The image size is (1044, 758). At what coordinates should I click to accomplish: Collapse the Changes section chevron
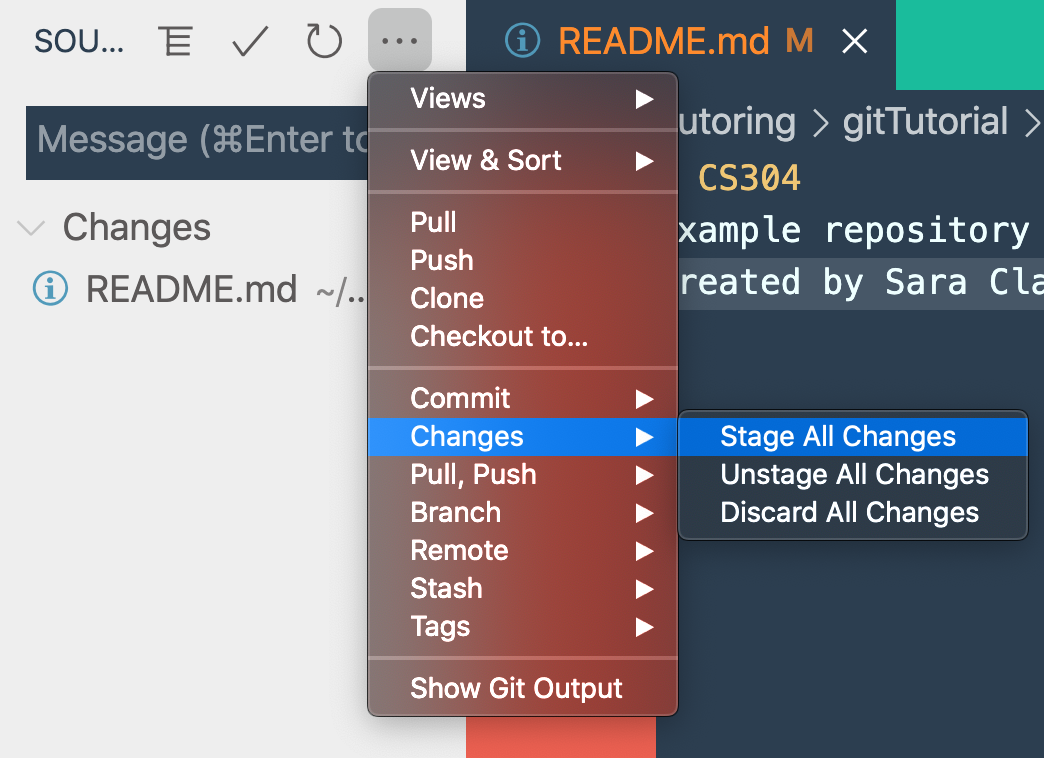(x=31, y=228)
